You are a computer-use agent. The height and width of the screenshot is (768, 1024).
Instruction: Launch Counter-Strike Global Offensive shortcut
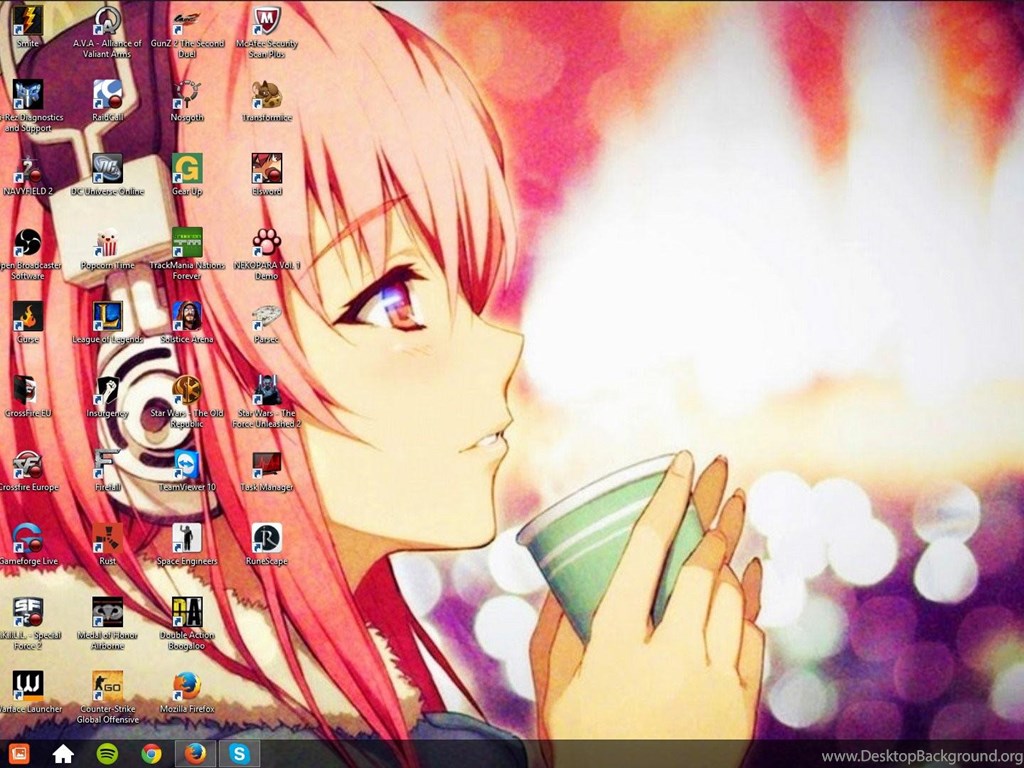(x=107, y=685)
